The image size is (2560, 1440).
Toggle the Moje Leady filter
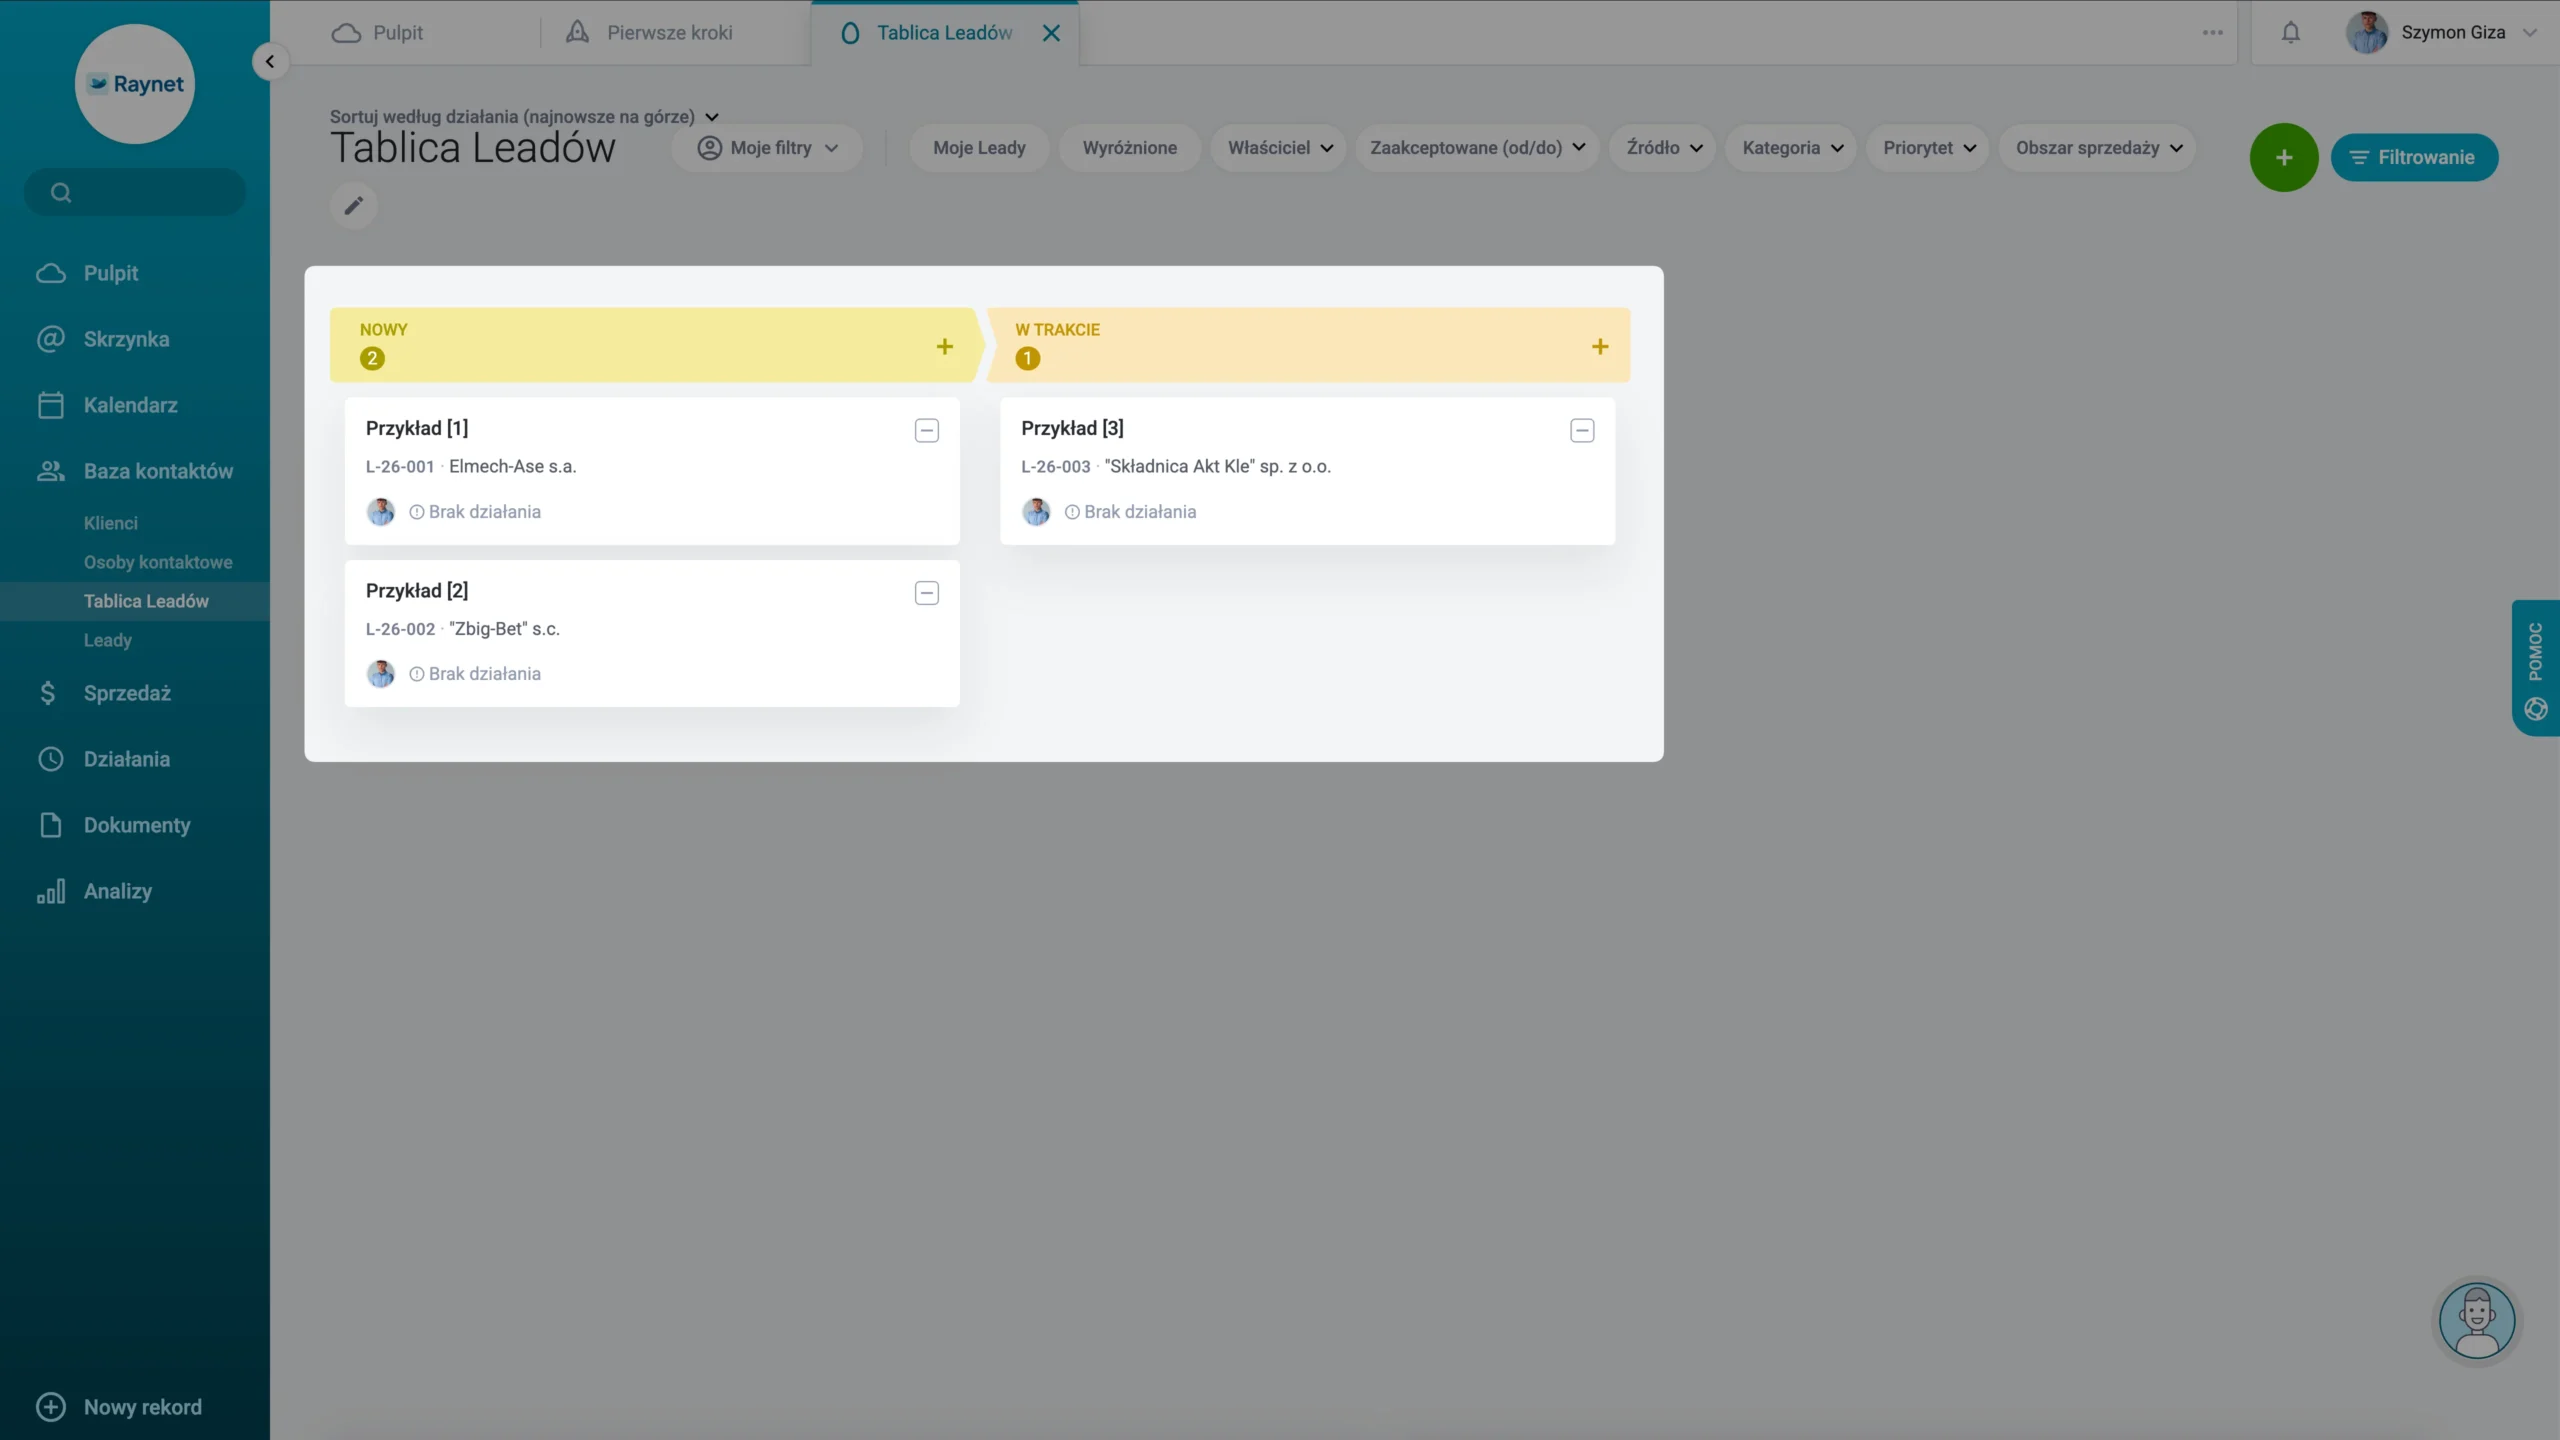pyautogui.click(x=979, y=148)
